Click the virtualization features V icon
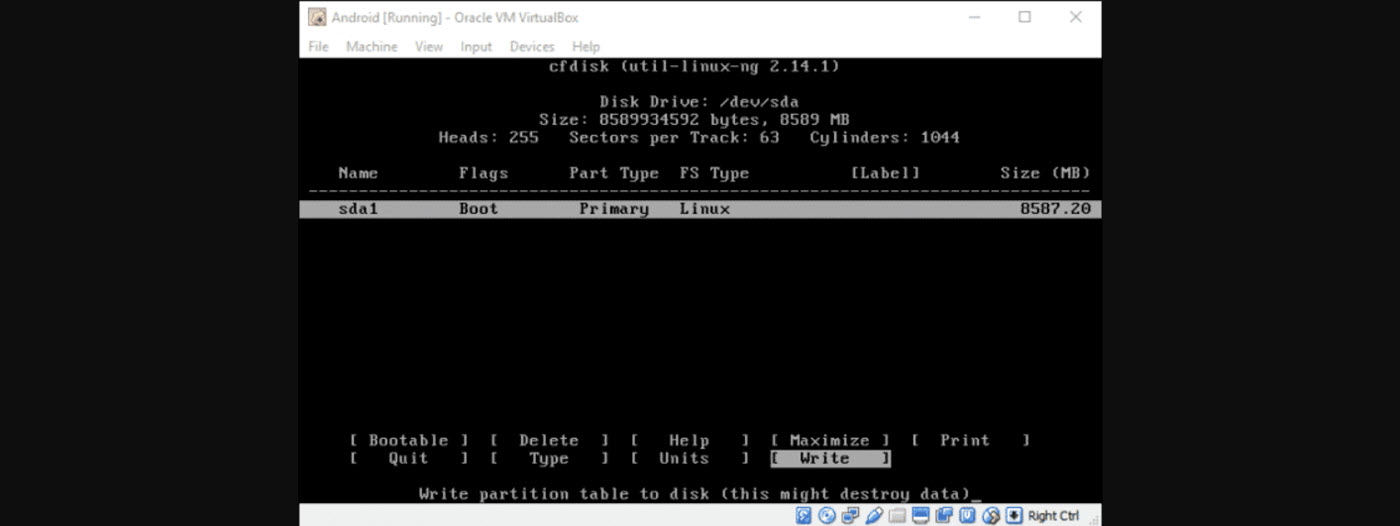 (967, 516)
